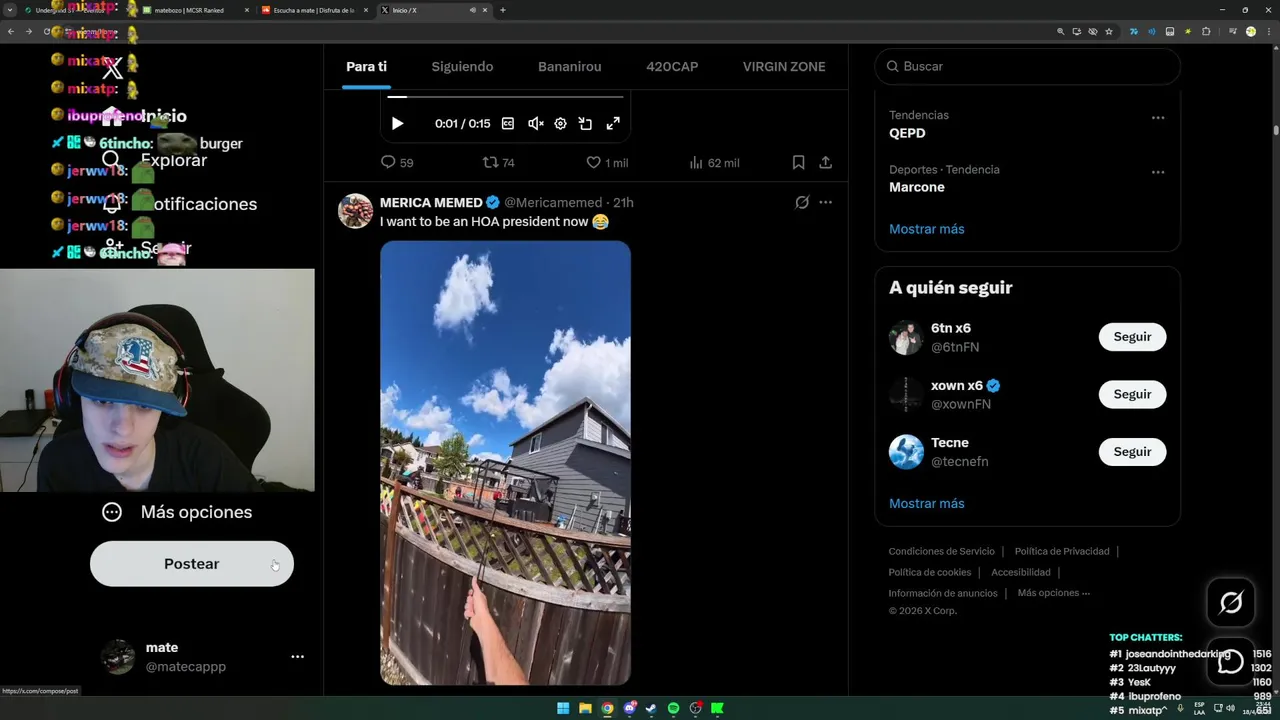The image size is (1280, 720).
Task: Open video settings gear in the player
Action: pyautogui.click(x=560, y=123)
